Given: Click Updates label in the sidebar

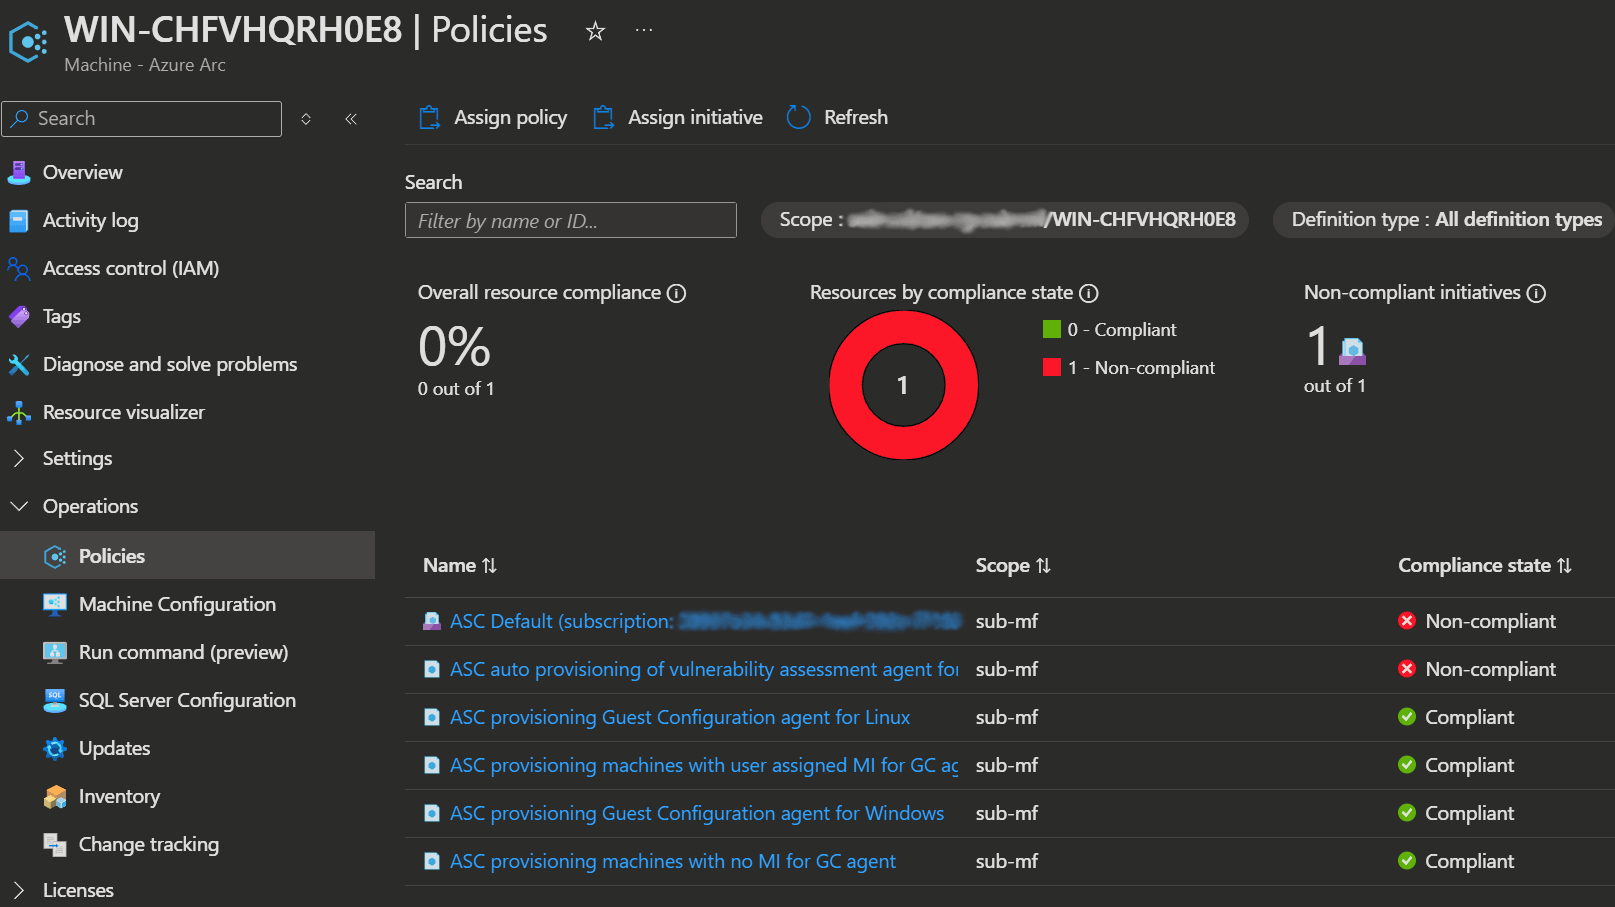Looking at the screenshot, I should point(115,748).
